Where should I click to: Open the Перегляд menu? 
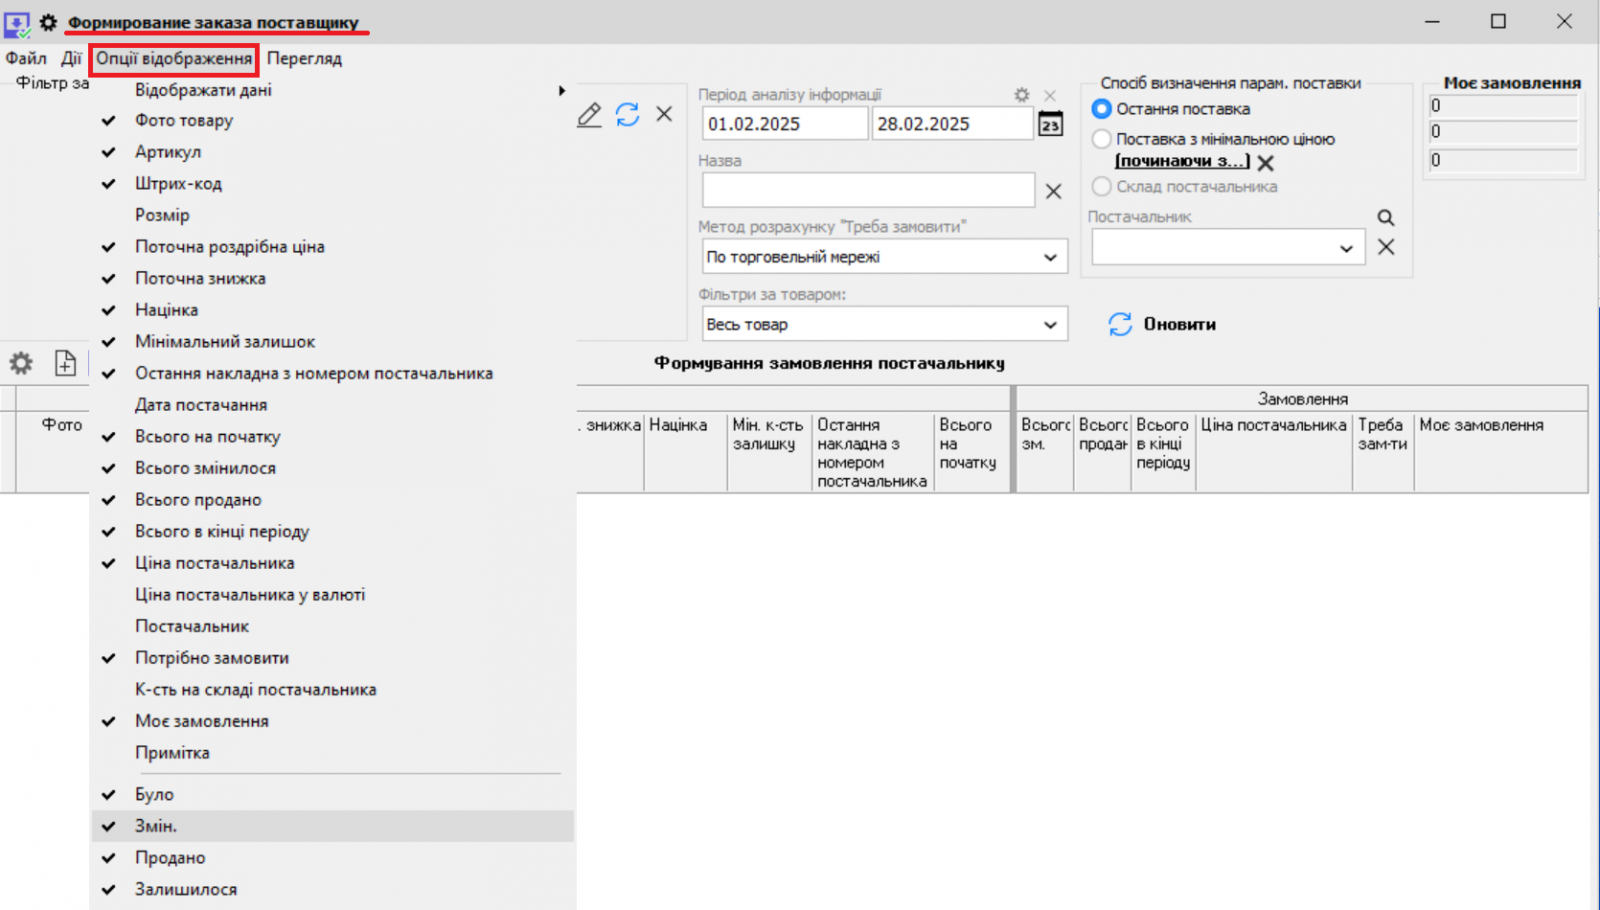click(304, 59)
